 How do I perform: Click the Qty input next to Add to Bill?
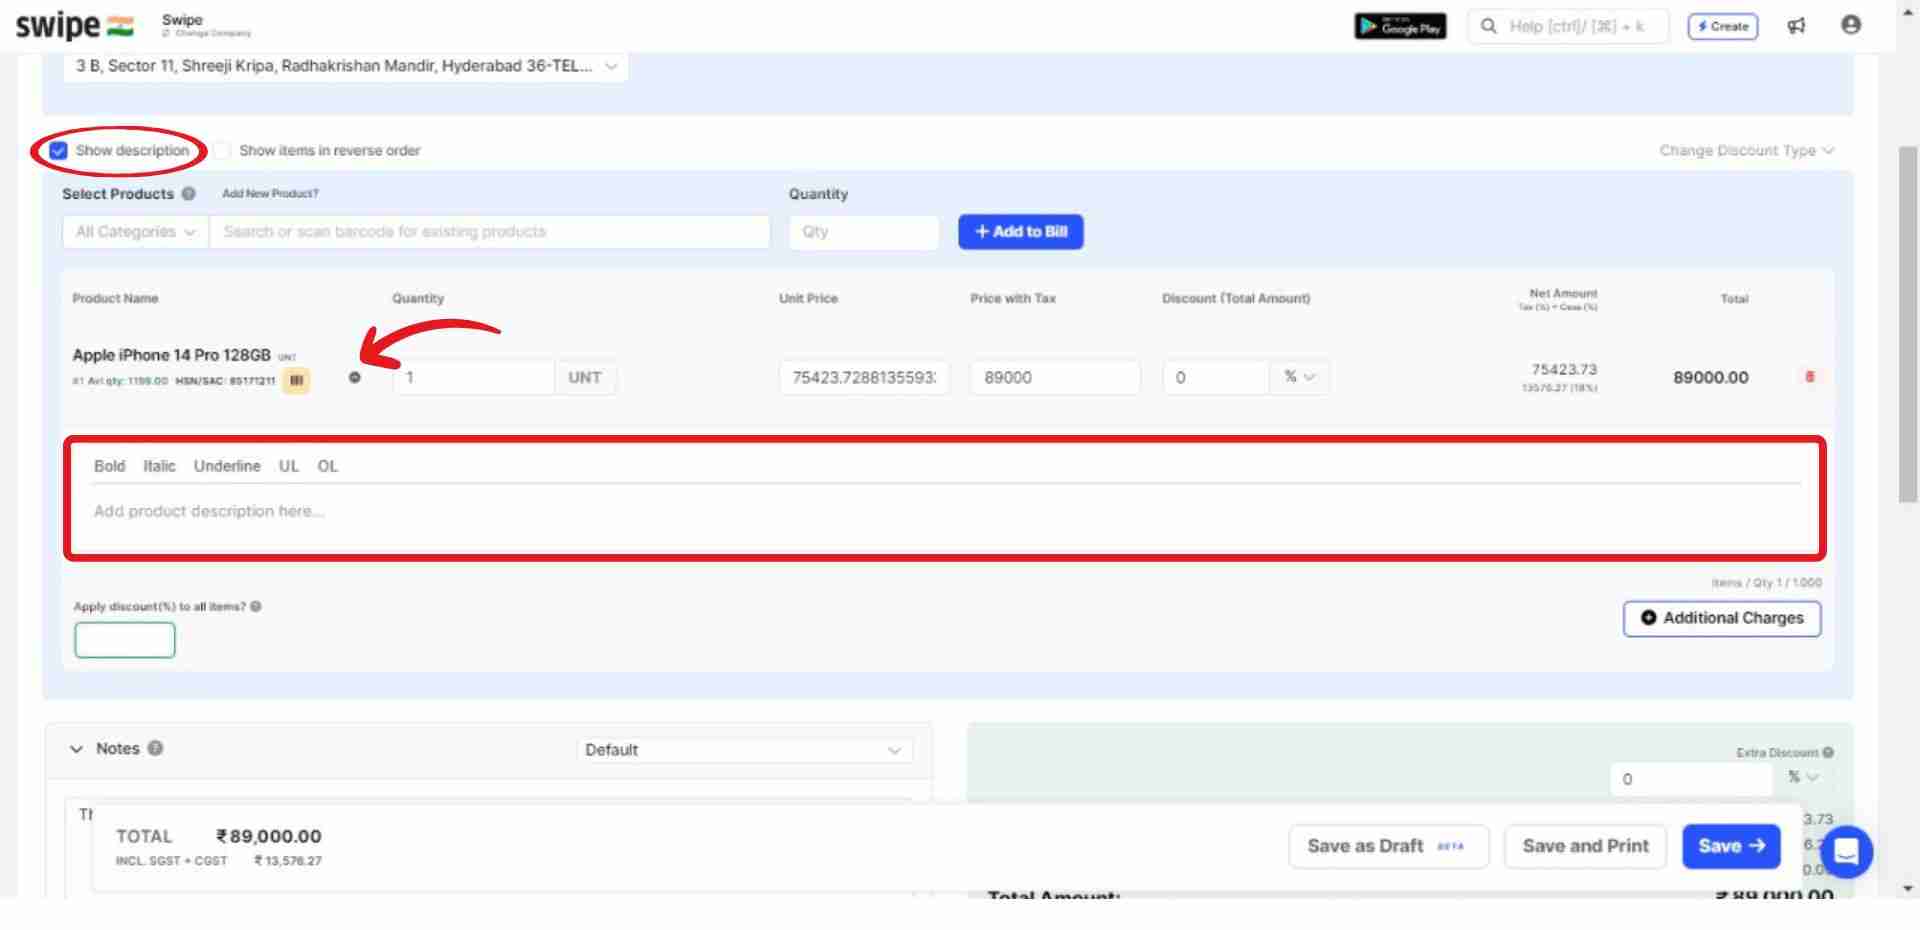pyautogui.click(x=863, y=232)
